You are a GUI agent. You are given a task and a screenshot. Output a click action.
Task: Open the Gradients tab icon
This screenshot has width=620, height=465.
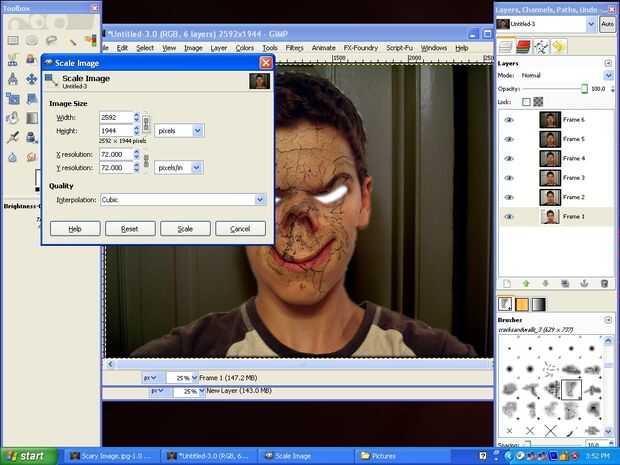pyautogui.click(x=538, y=304)
